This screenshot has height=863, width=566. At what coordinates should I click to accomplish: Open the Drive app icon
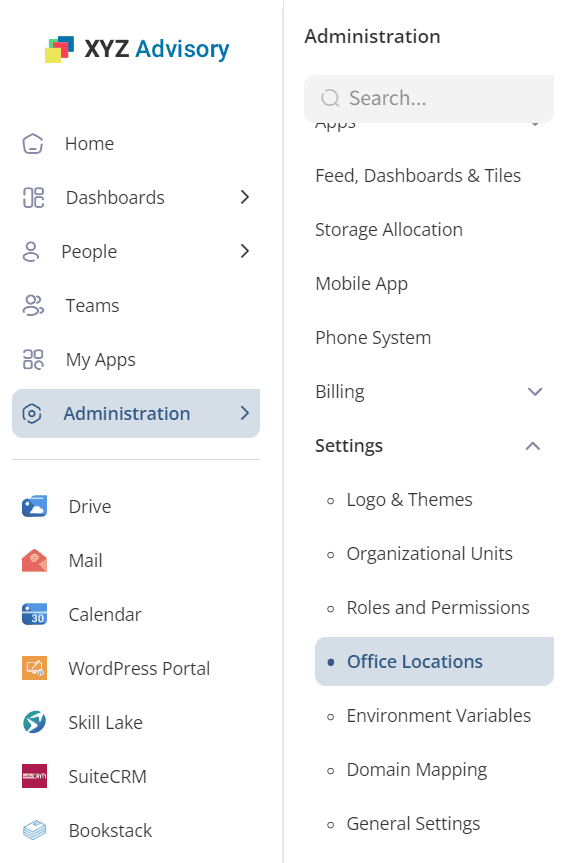(34, 506)
